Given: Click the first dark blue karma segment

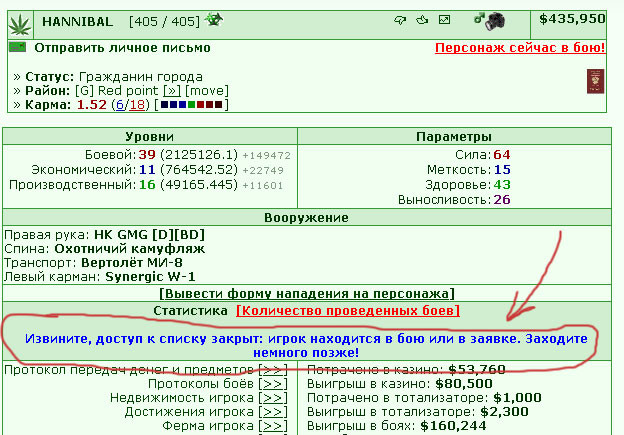Looking at the screenshot, I should tap(164, 105).
